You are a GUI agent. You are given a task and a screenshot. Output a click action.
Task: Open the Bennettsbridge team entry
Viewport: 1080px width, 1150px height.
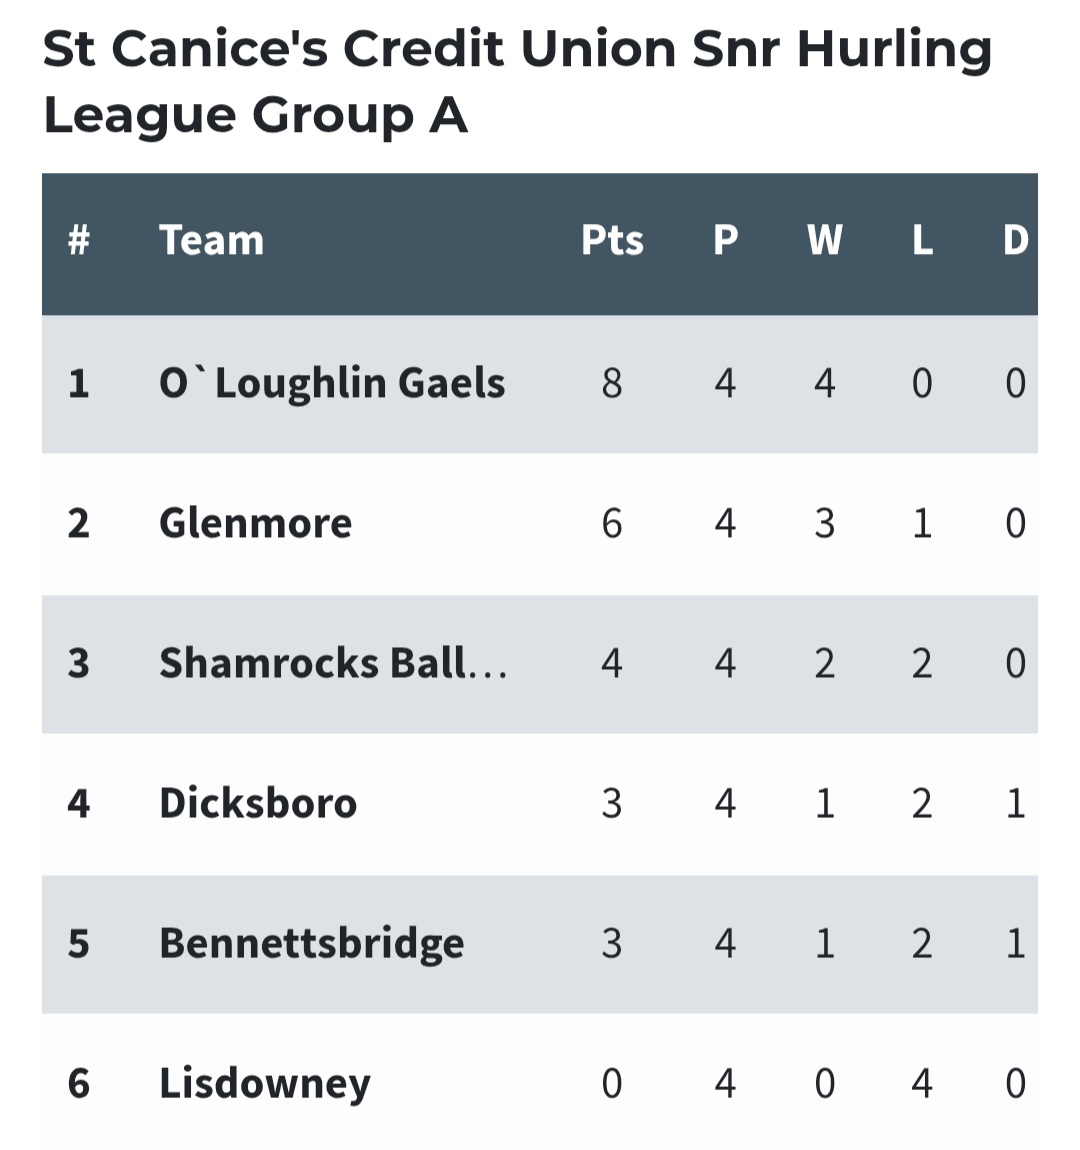point(311,943)
